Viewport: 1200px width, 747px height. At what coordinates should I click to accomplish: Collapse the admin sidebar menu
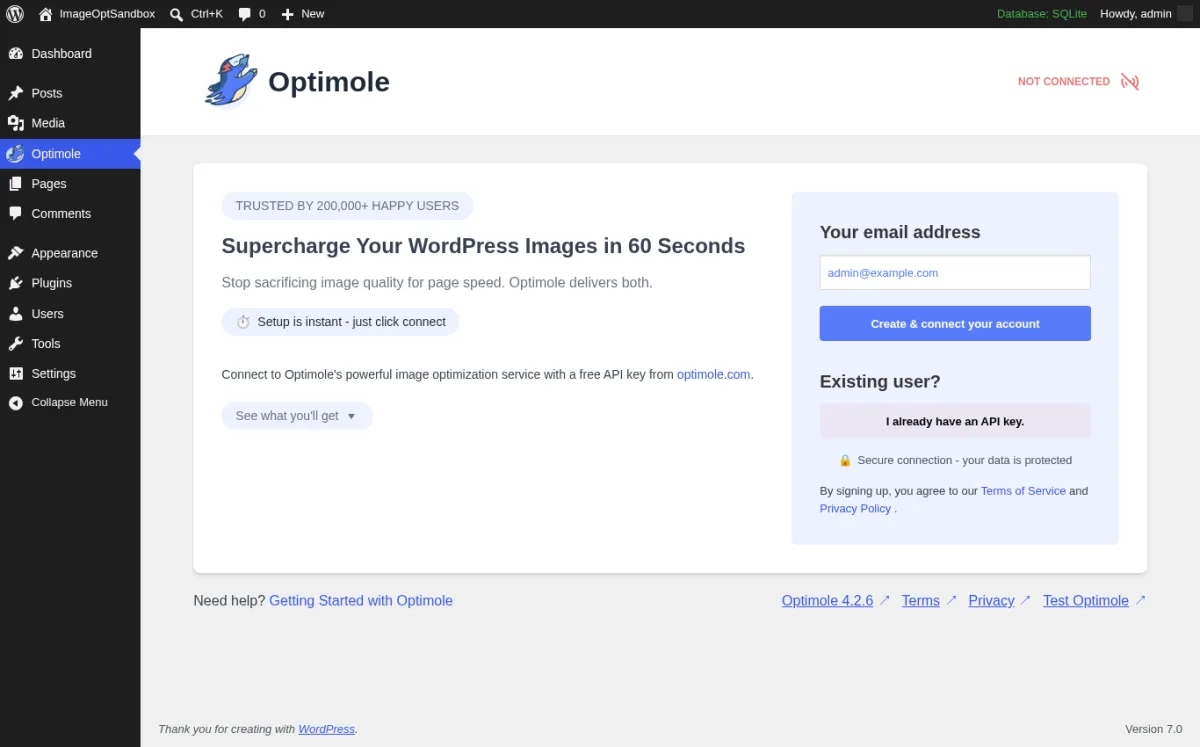[x=70, y=403]
